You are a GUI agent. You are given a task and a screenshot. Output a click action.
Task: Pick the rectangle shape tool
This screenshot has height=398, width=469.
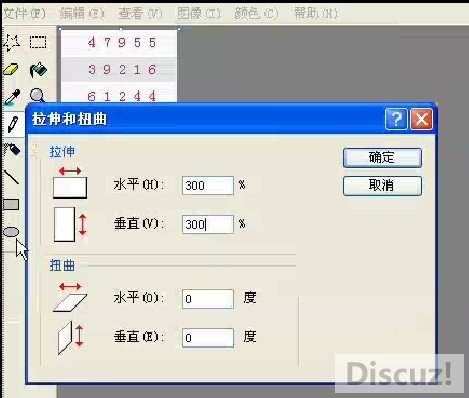coord(11,204)
